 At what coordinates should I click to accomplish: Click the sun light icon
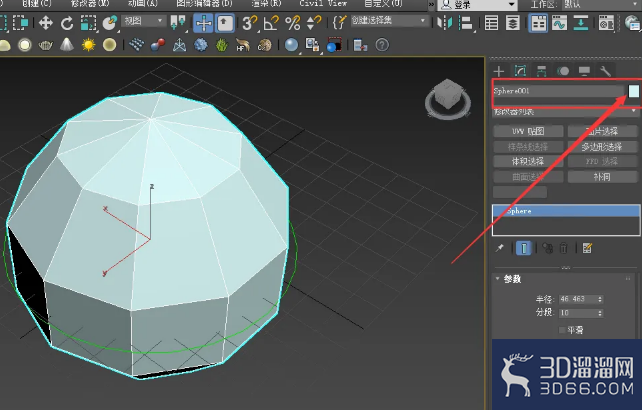[88, 45]
